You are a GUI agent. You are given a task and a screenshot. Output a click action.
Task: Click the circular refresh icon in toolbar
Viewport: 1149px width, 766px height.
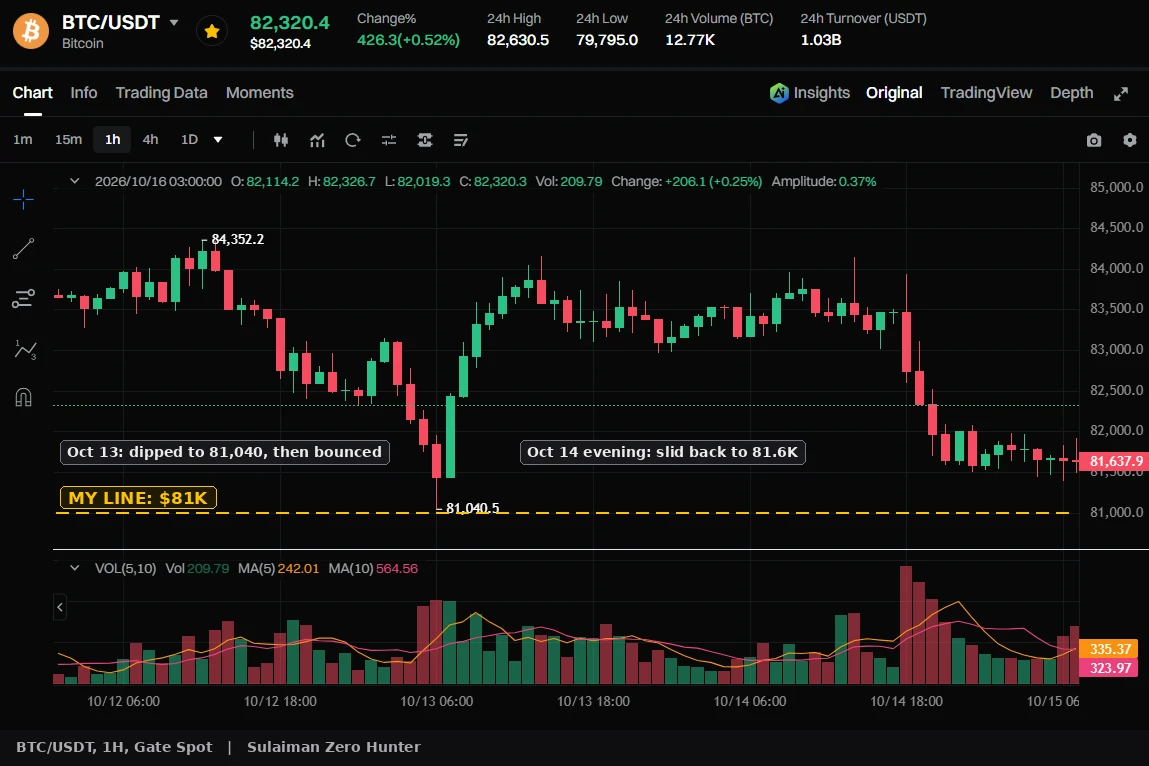point(352,140)
